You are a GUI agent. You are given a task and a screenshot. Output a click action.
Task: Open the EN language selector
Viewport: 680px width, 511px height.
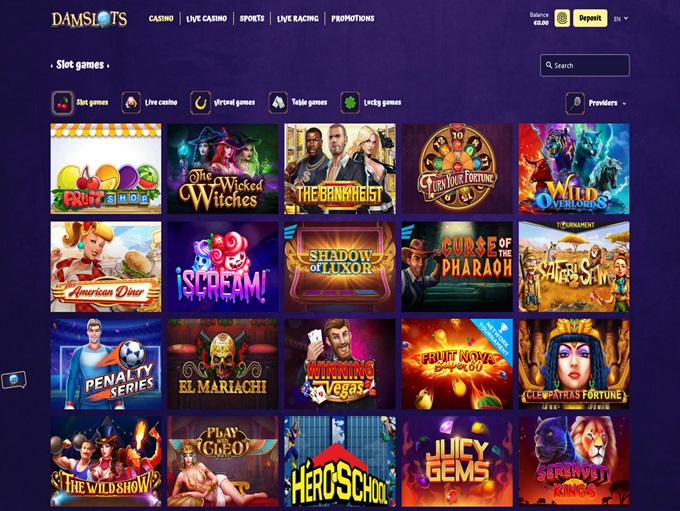[x=621, y=19]
